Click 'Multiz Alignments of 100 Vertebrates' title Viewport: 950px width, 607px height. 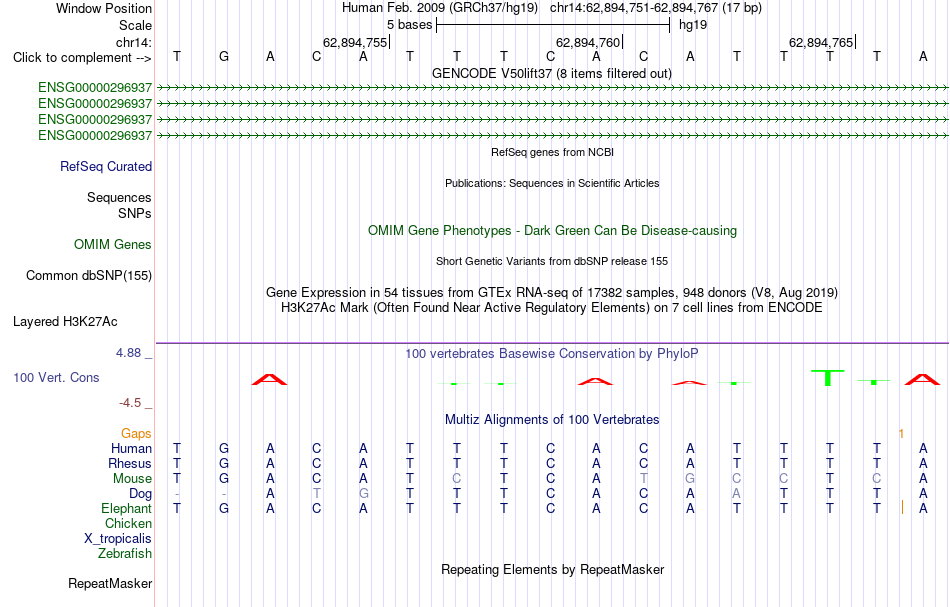552,420
